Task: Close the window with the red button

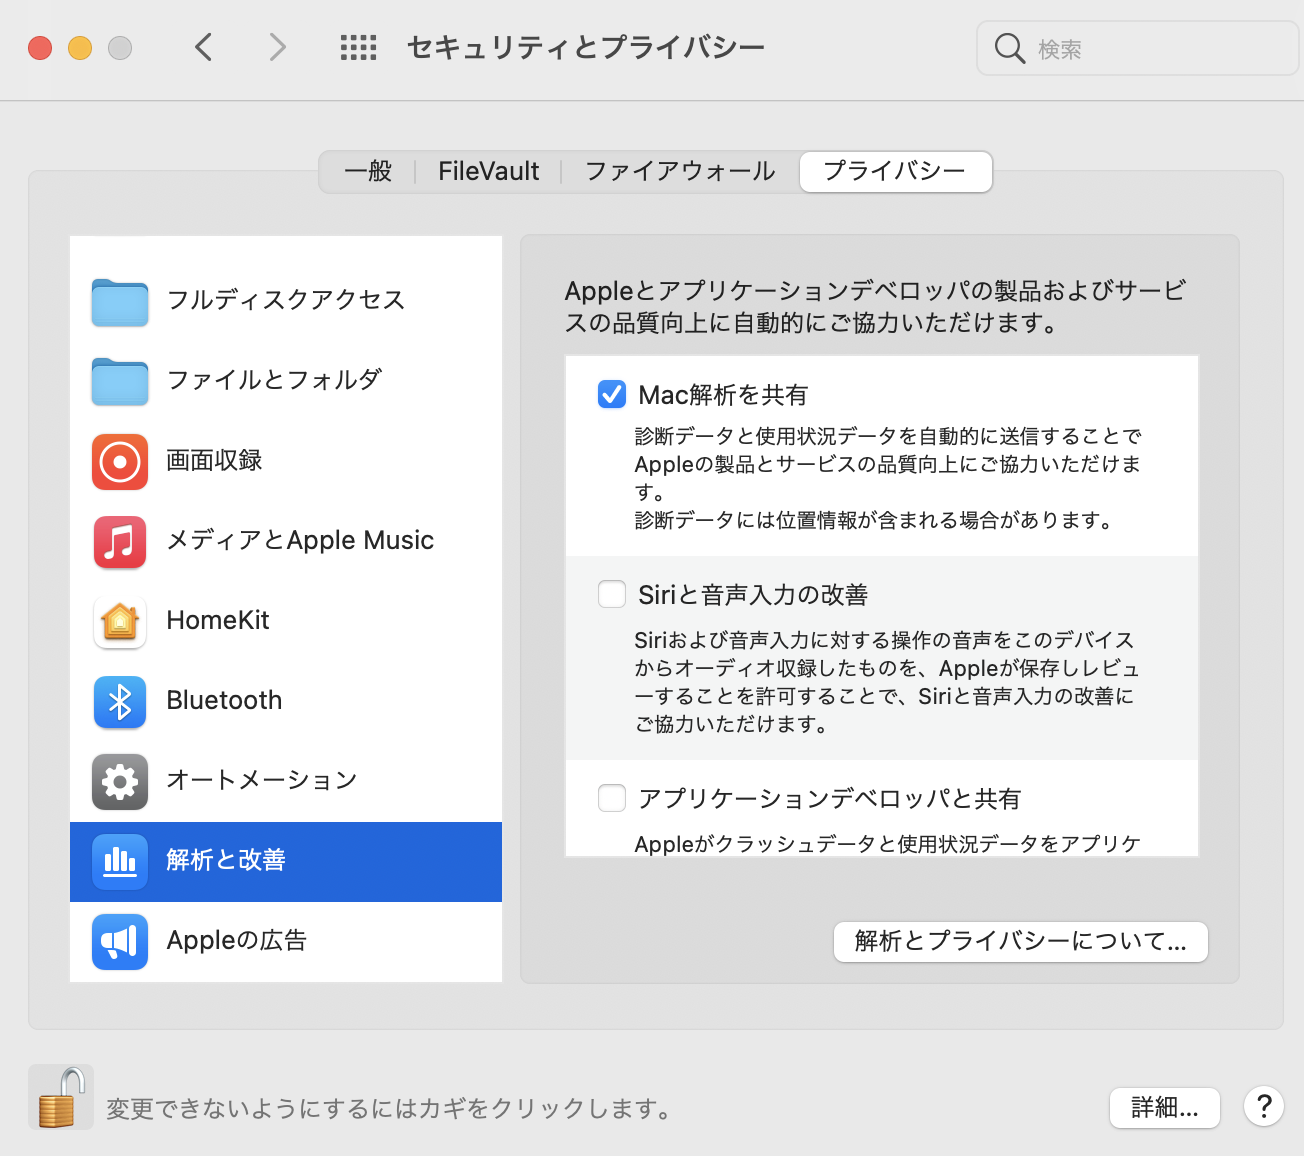Action: click(x=40, y=48)
